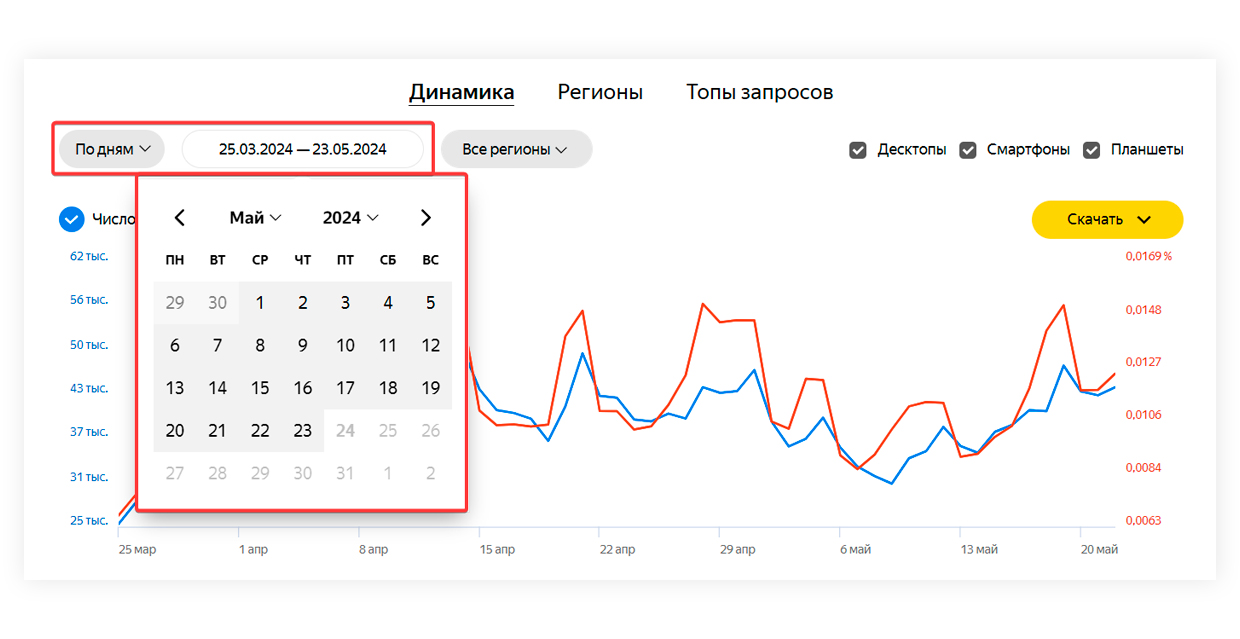
Task: Open the По дням grouping dropdown
Action: pos(112,149)
